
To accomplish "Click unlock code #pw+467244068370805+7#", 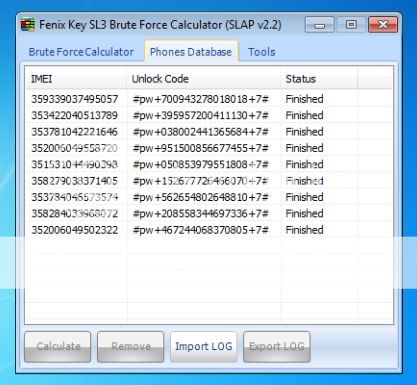I will (x=200, y=230).
